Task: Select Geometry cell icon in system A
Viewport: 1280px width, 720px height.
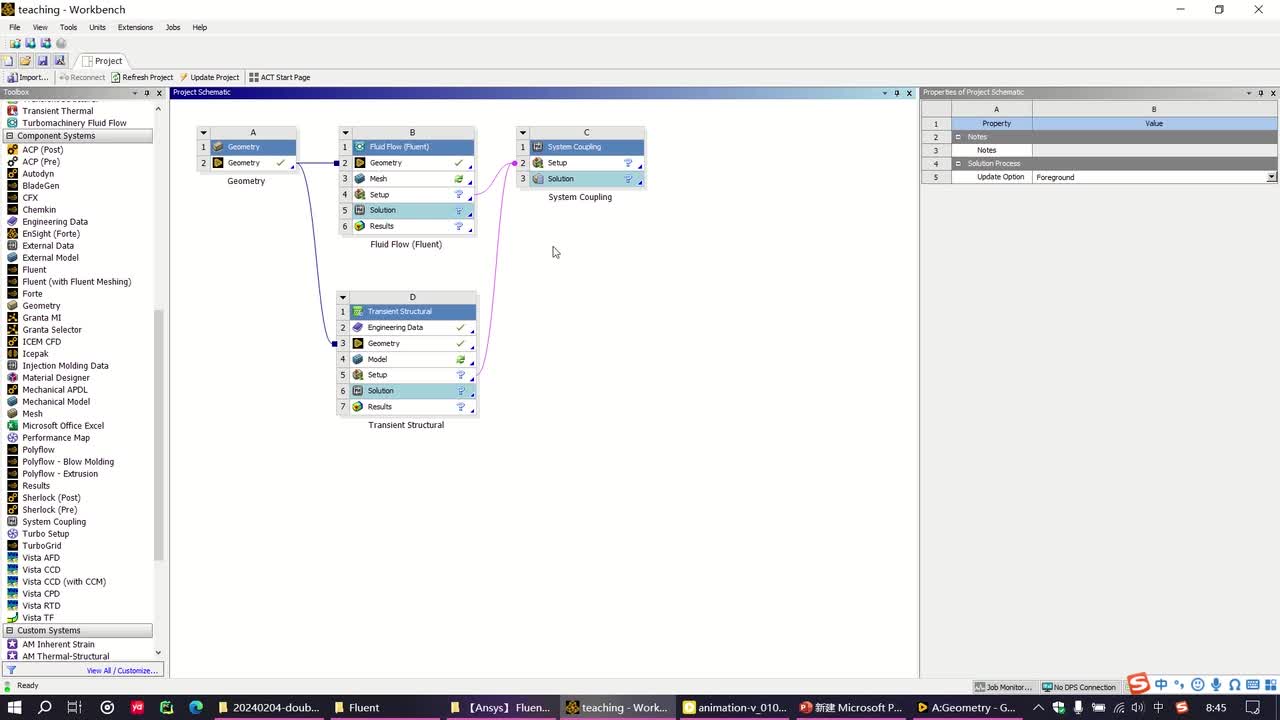Action: (x=218, y=163)
